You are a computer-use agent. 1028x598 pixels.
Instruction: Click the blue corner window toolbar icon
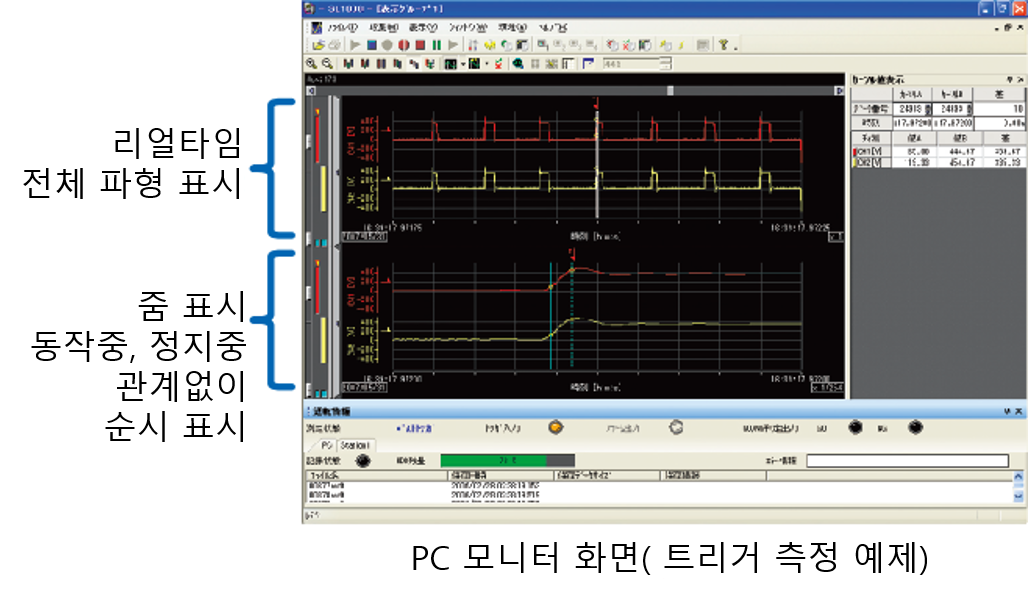click(x=588, y=64)
